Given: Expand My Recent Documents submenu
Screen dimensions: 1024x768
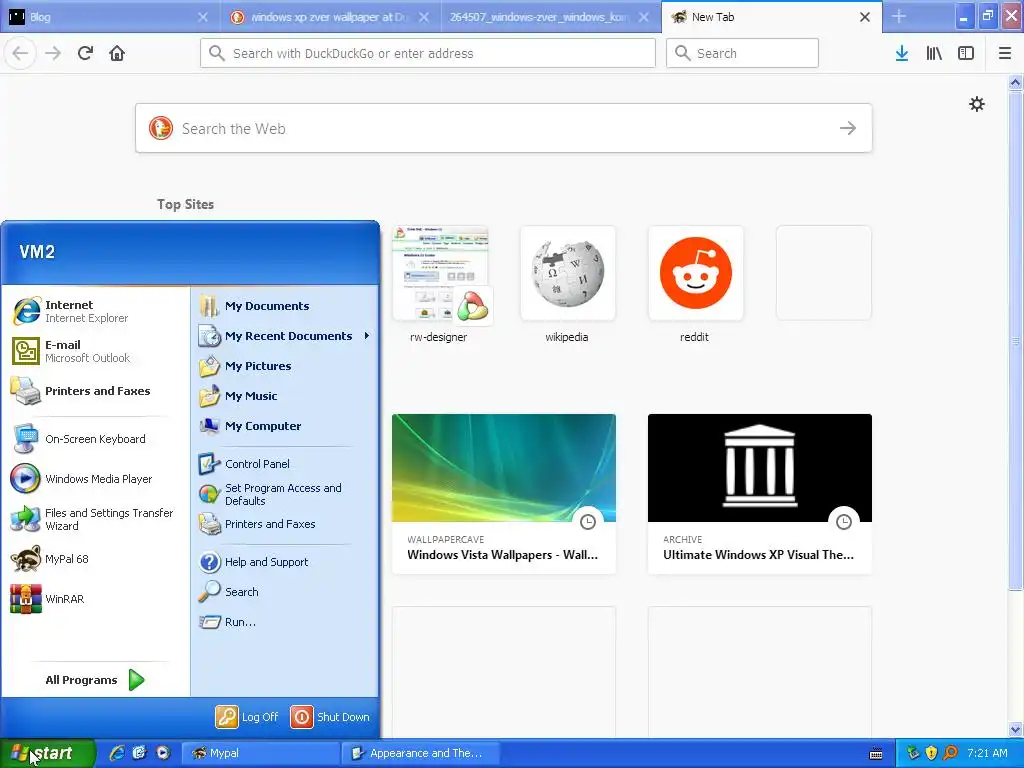Looking at the screenshot, I should (285, 336).
